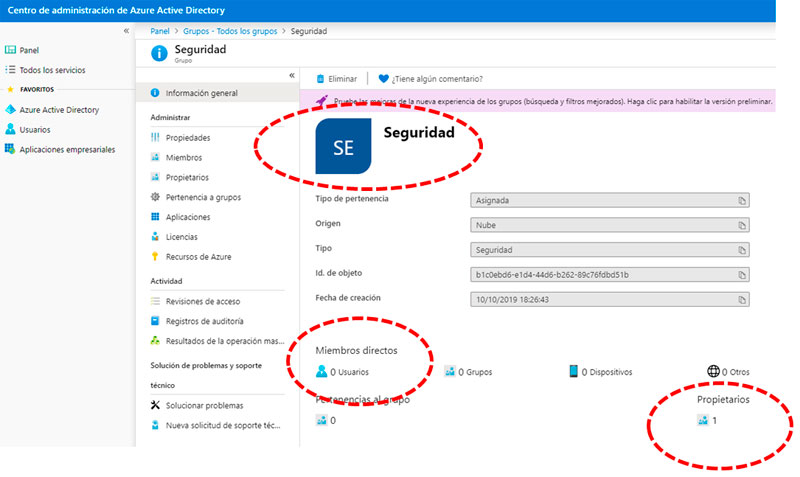Click the Fecha de creación field

(x=610, y=299)
